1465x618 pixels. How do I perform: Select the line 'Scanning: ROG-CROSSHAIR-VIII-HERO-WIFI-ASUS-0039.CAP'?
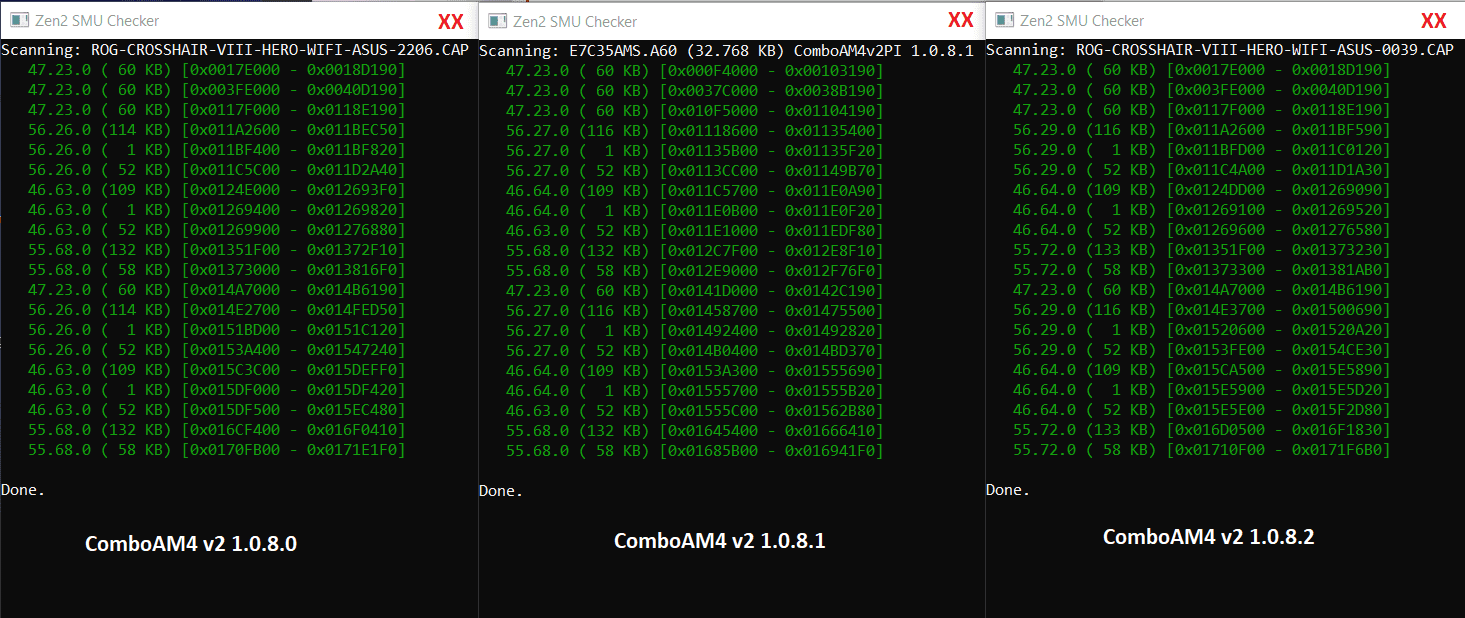[1220, 49]
